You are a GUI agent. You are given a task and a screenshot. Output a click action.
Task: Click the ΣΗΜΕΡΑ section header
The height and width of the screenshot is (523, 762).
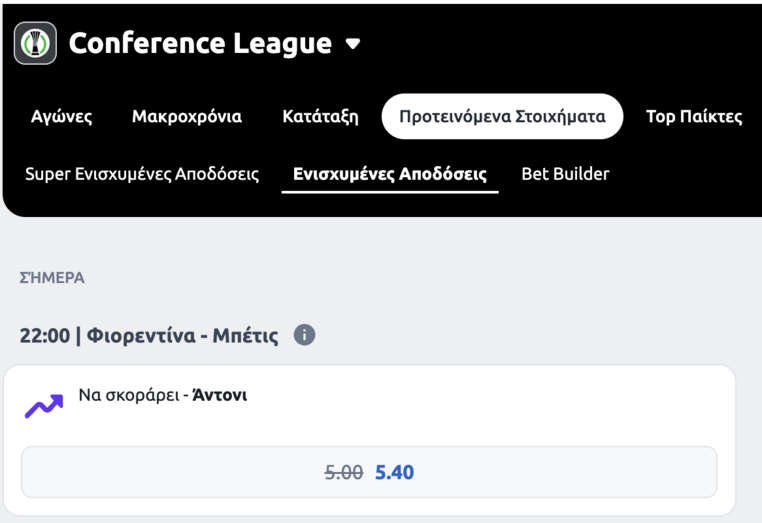52,278
